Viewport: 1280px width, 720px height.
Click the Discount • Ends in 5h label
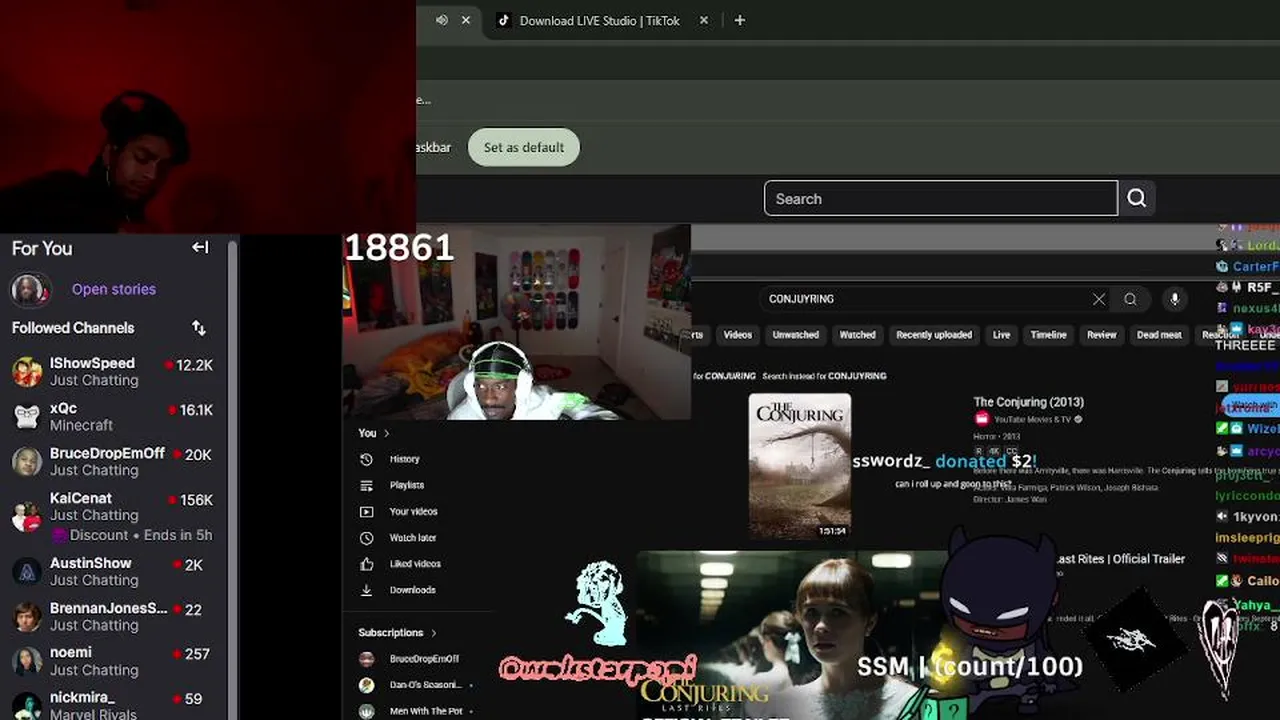pyautogui.click(x=141, y=535)
